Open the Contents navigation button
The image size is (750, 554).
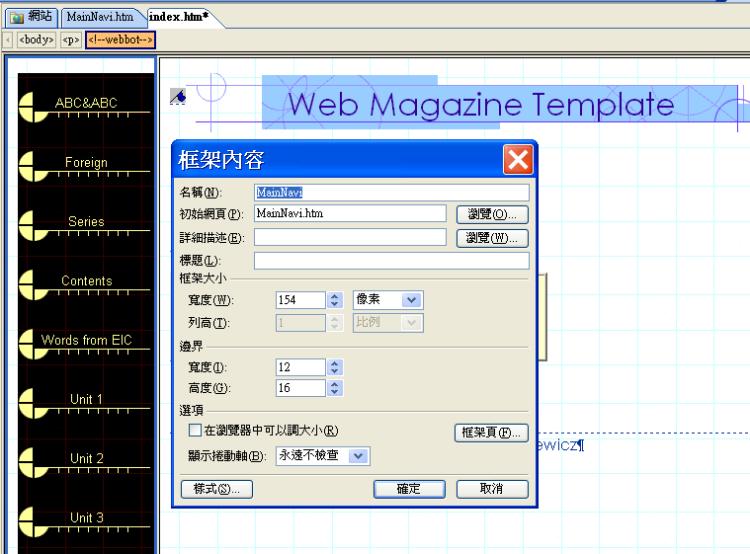(x=86, y=282)
